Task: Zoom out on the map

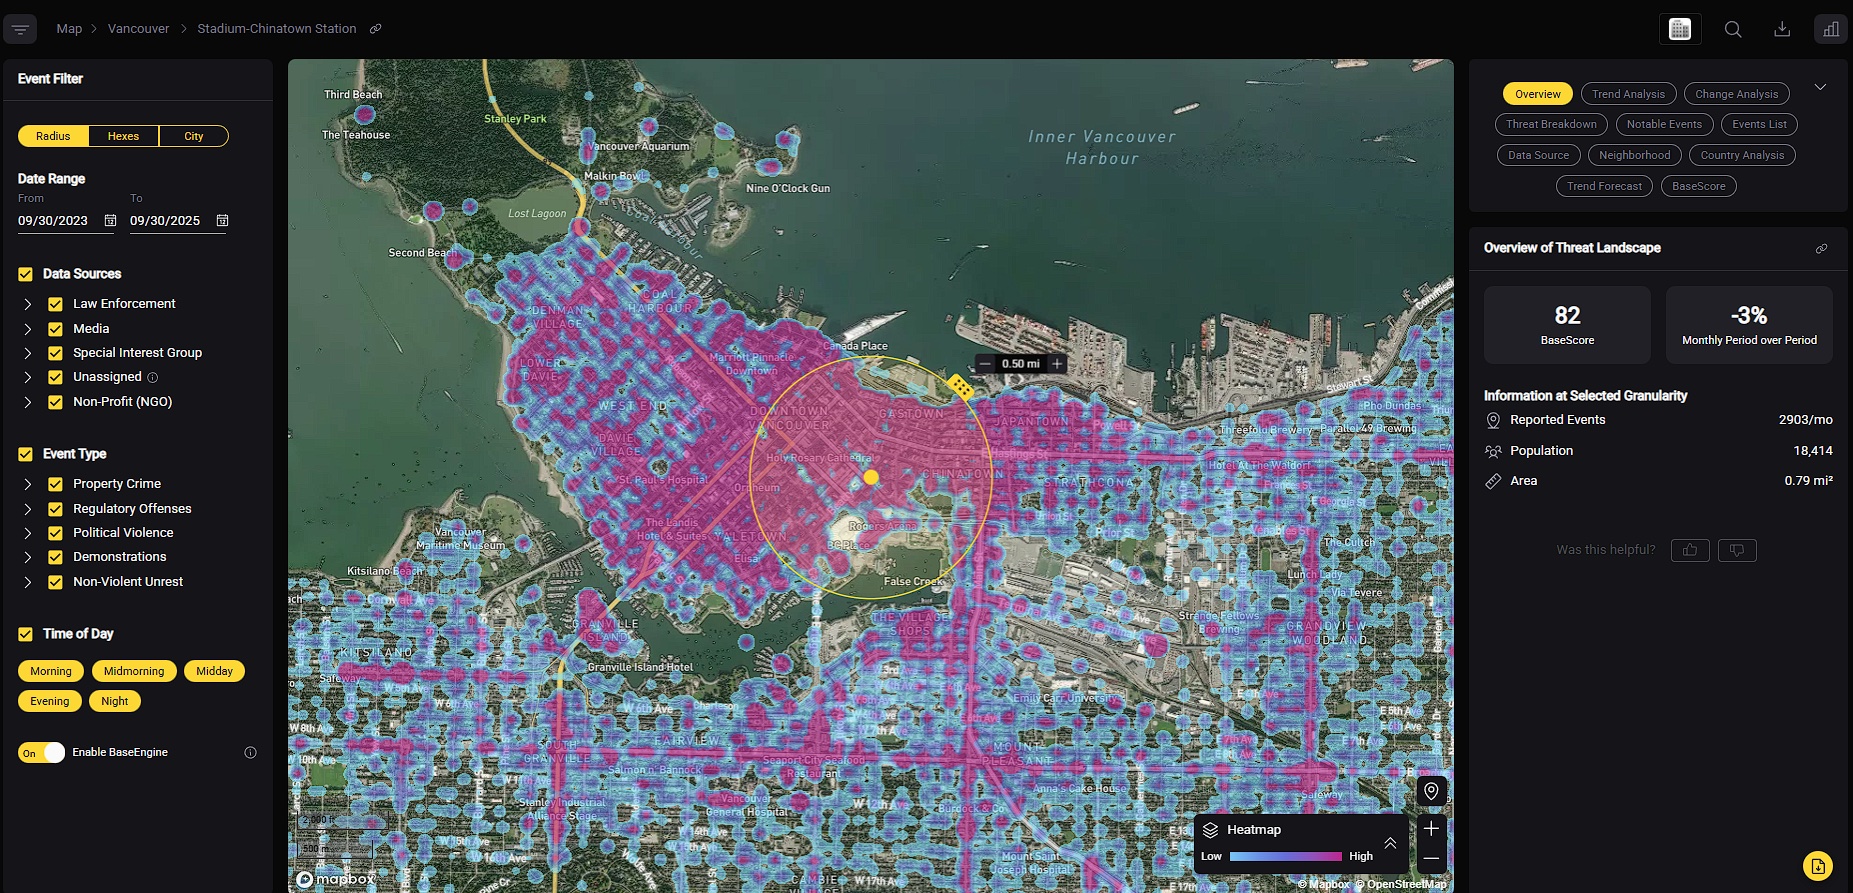Action: pos(1431,858)
